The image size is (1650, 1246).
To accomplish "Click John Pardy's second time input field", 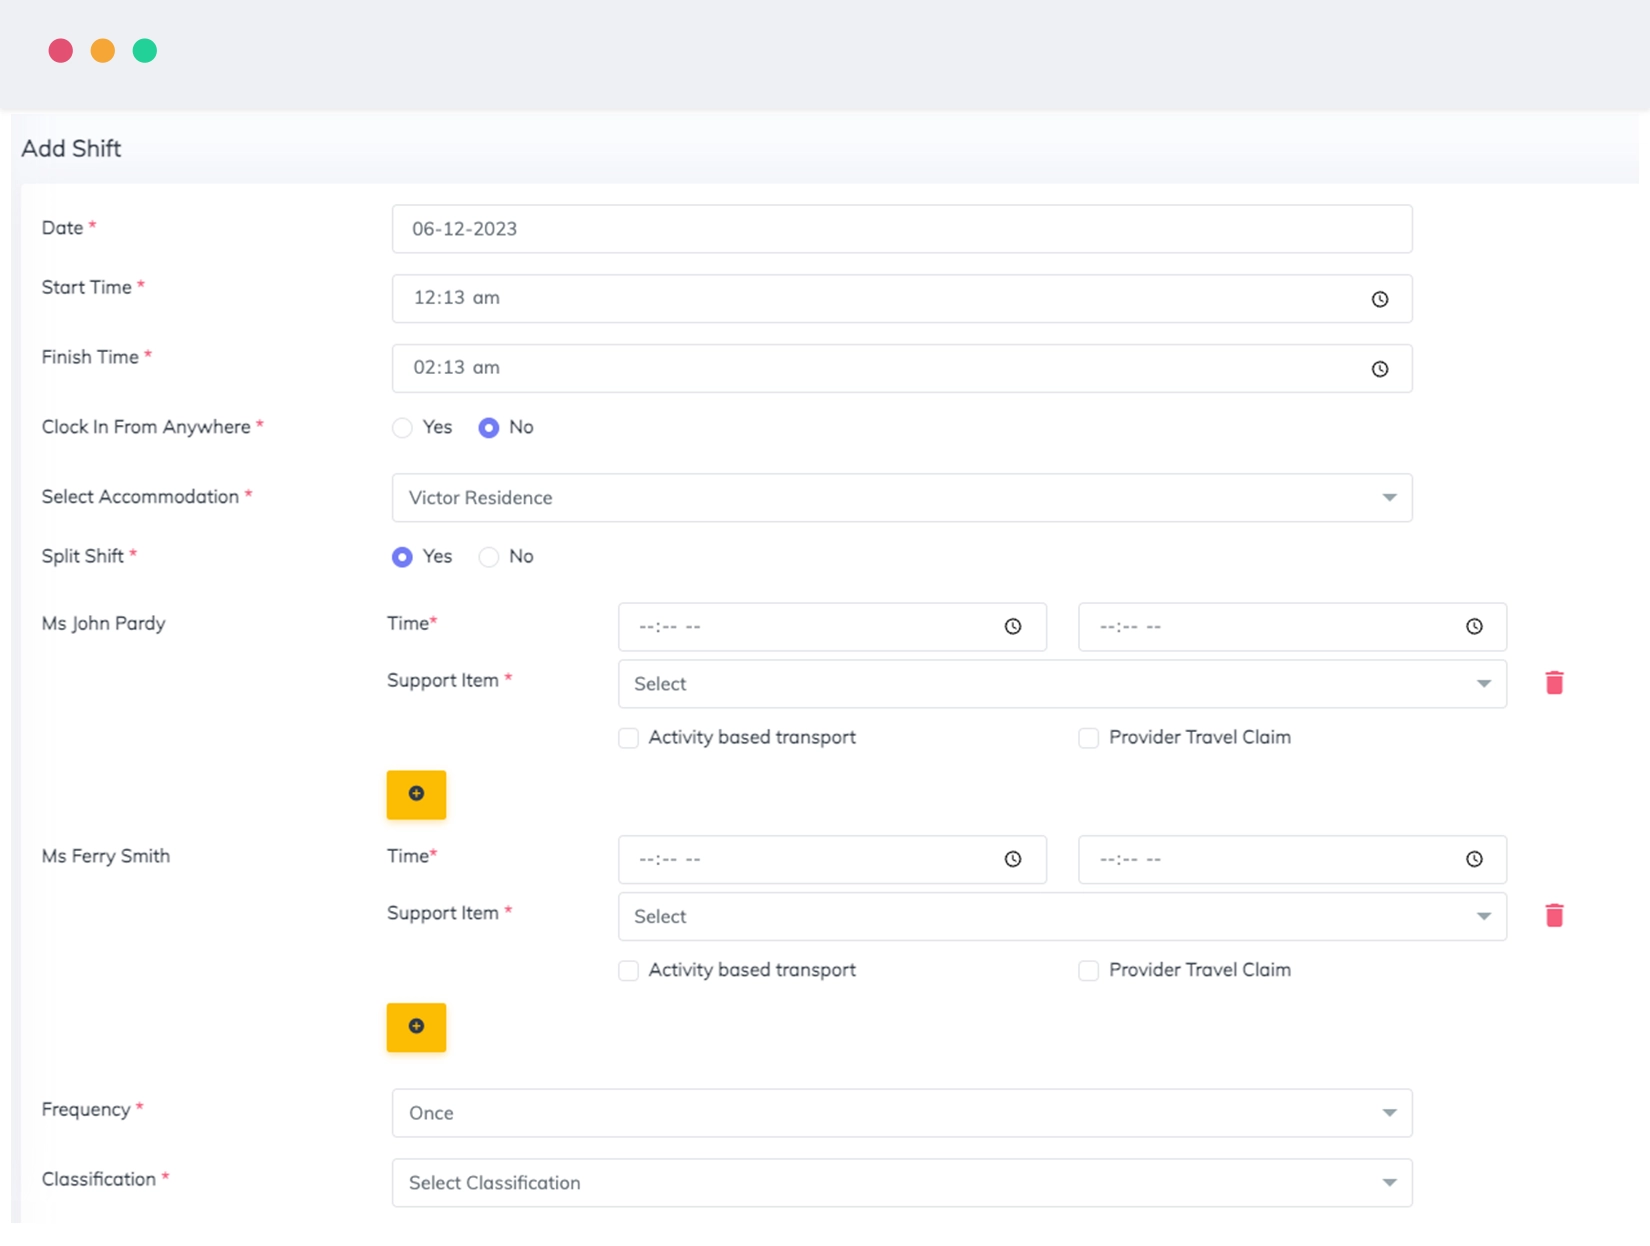I will pyautogui.click(x=1292, y=627).
